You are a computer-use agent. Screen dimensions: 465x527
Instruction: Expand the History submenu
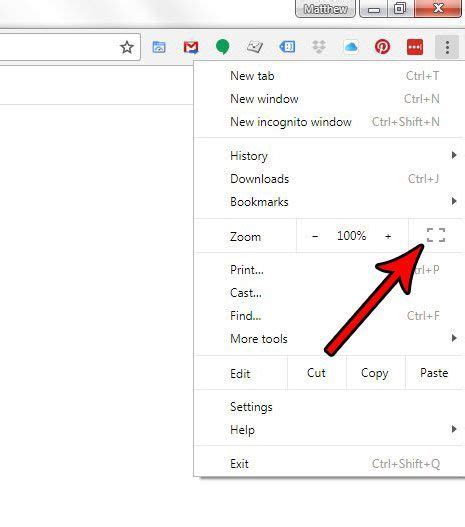click(x=329, y=156)
